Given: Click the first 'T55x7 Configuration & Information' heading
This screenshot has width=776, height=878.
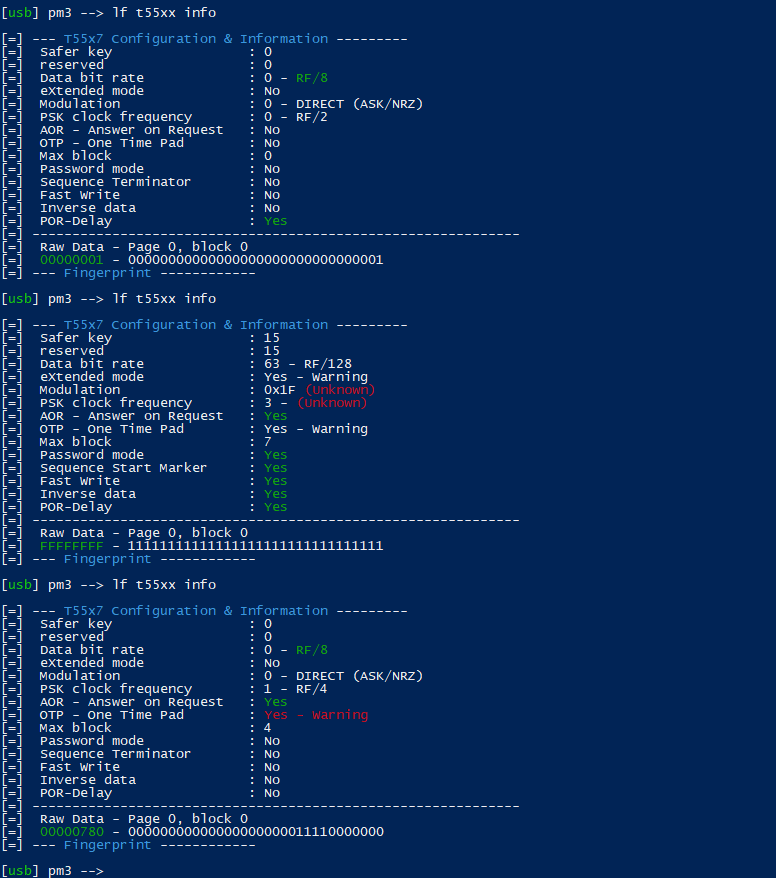Looking at the screenshot, I should (196, 39).
